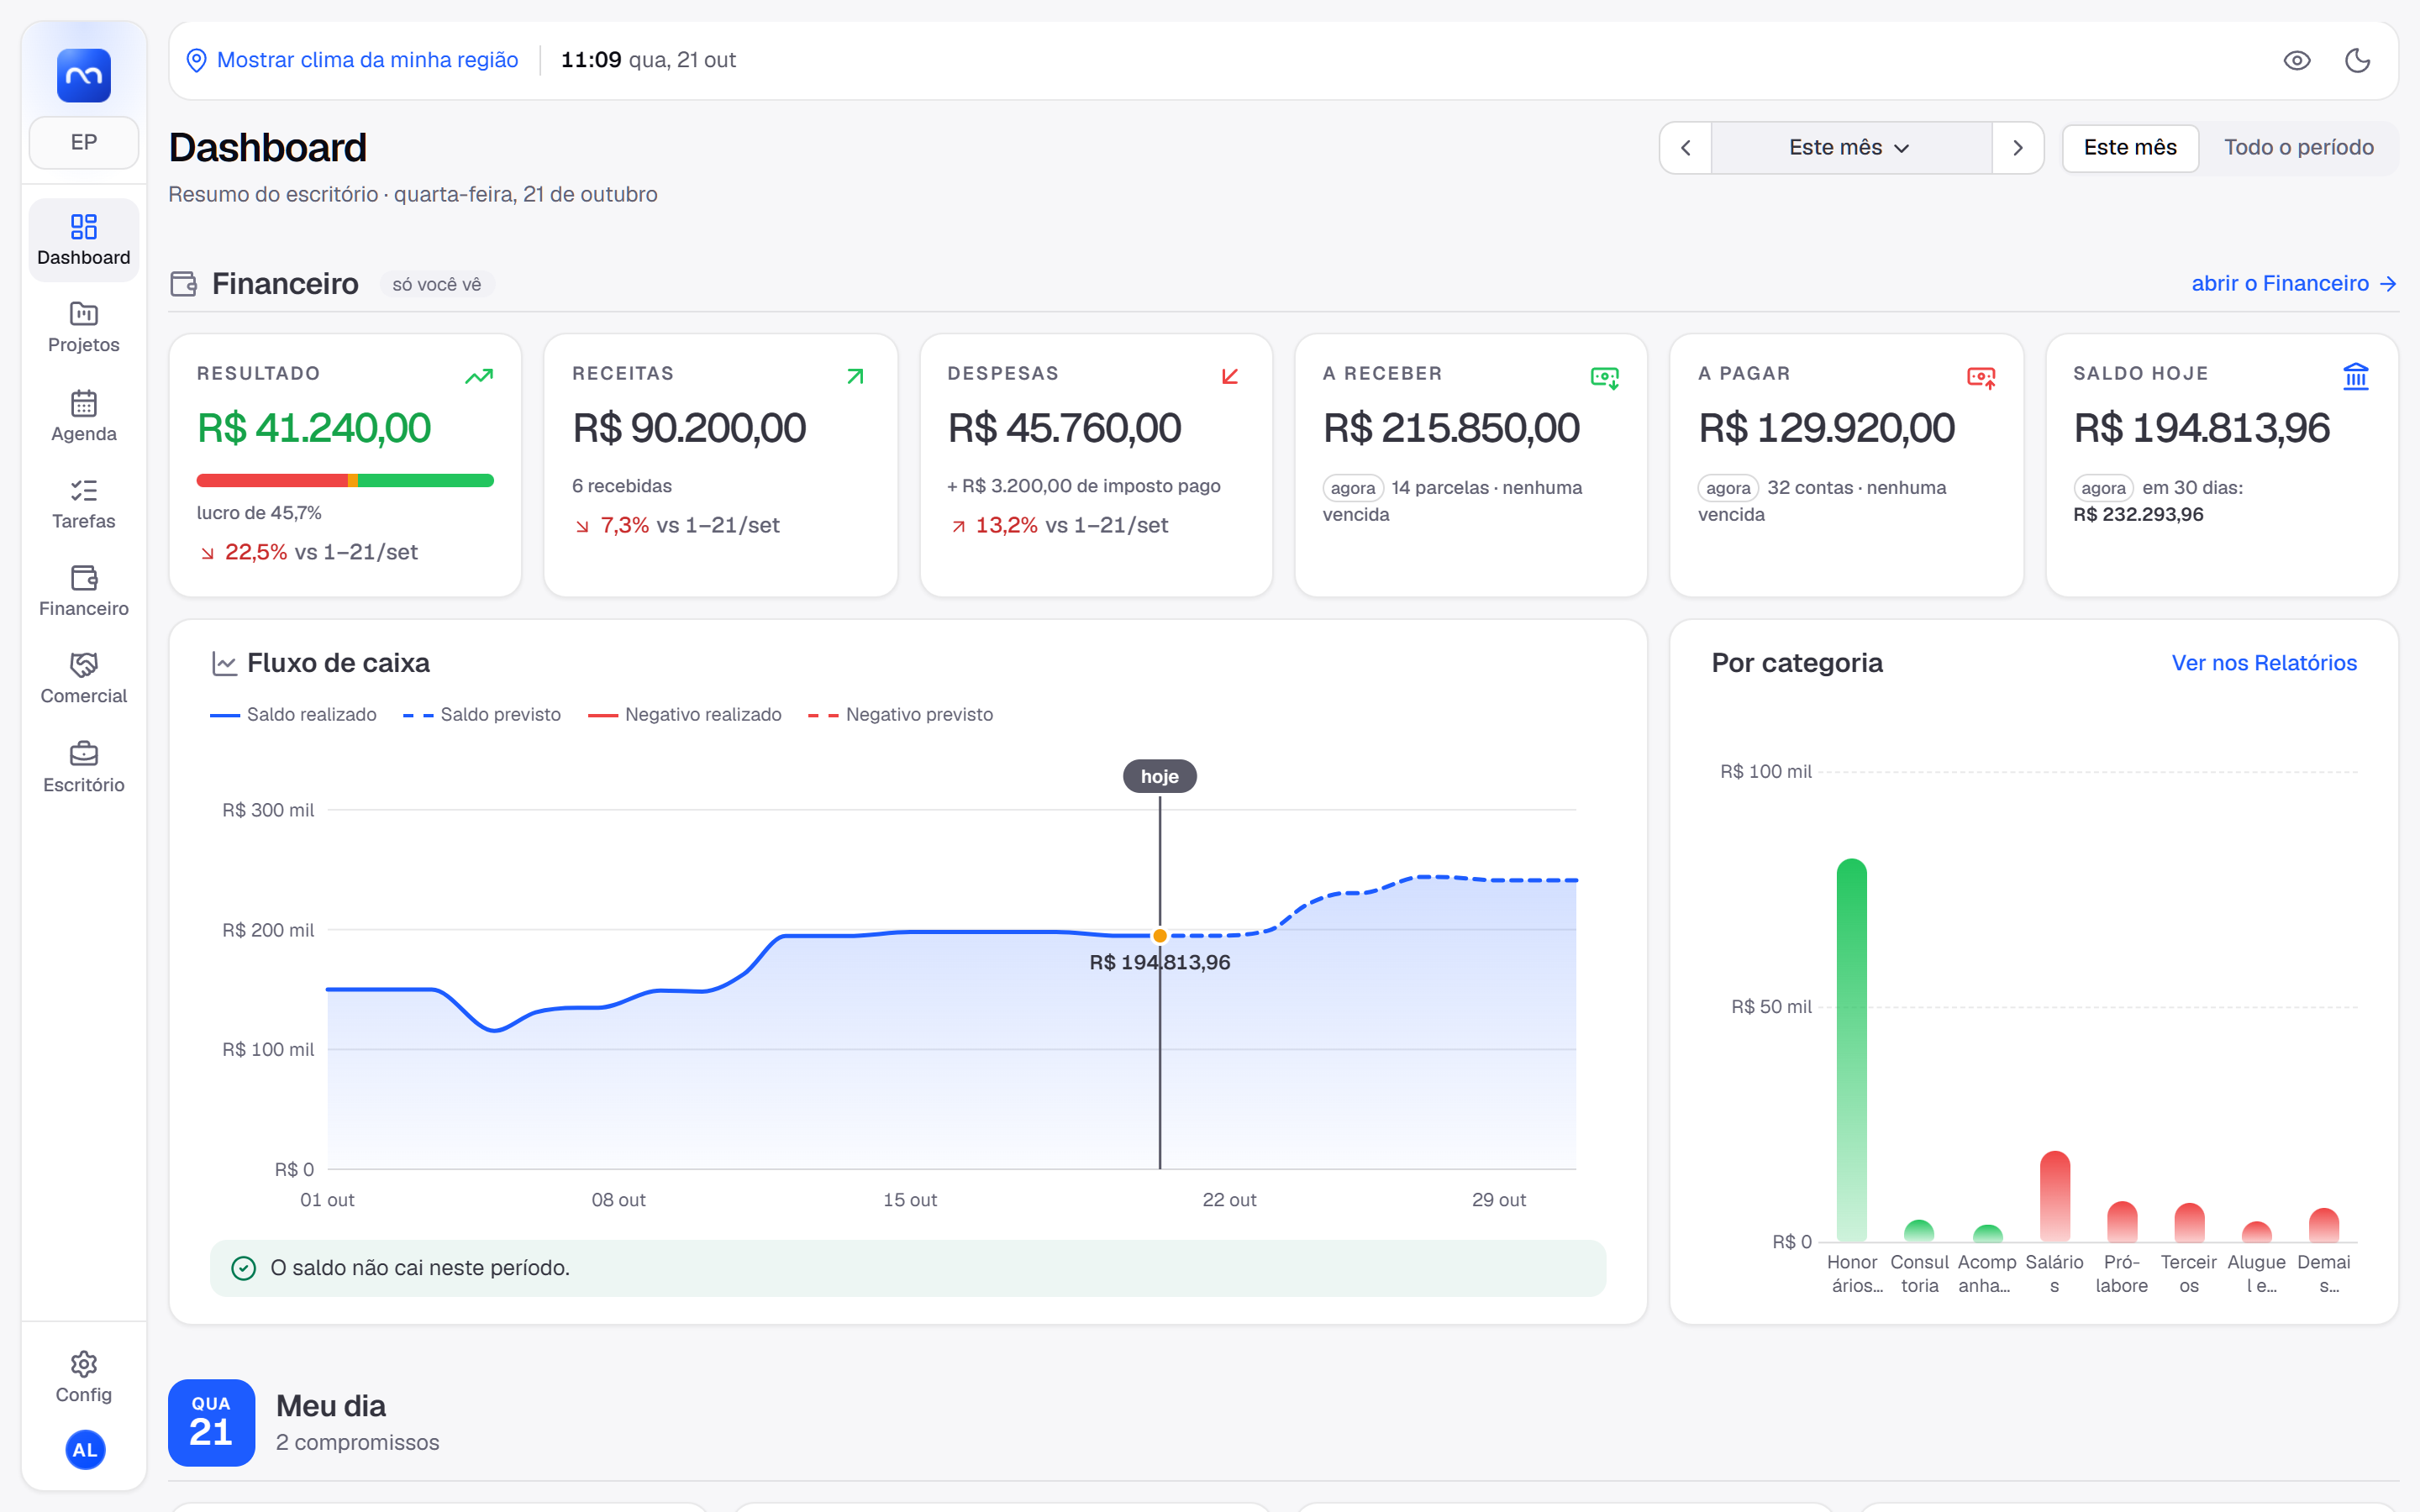Click the Resultado trend icon
Viewport: 2420px width, 1512px height.
tap(479, 376)
